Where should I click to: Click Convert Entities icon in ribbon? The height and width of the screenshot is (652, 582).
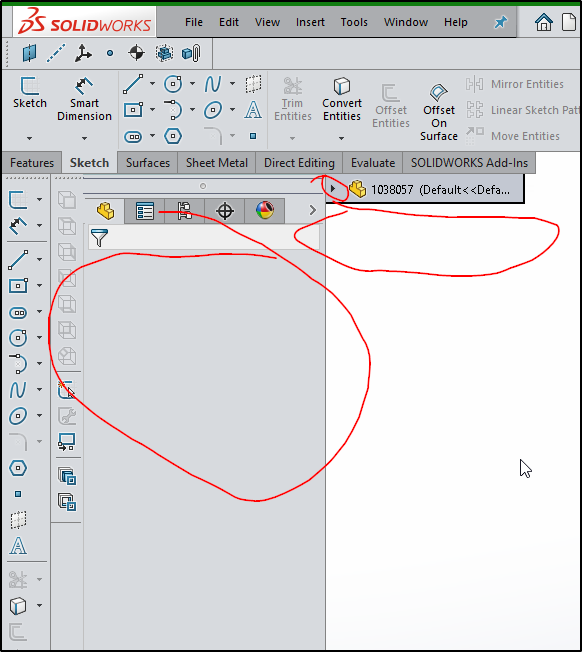point(342,86)
